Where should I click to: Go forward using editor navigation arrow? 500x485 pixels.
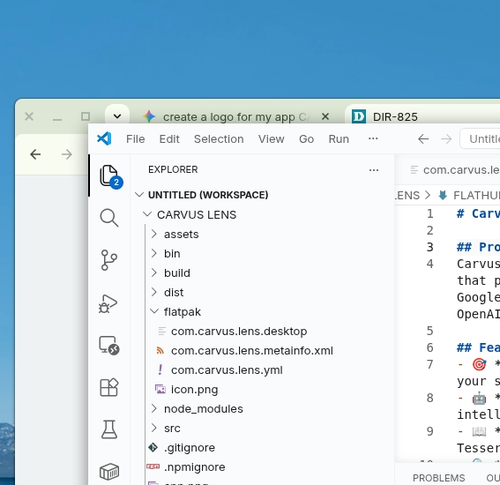446,139
